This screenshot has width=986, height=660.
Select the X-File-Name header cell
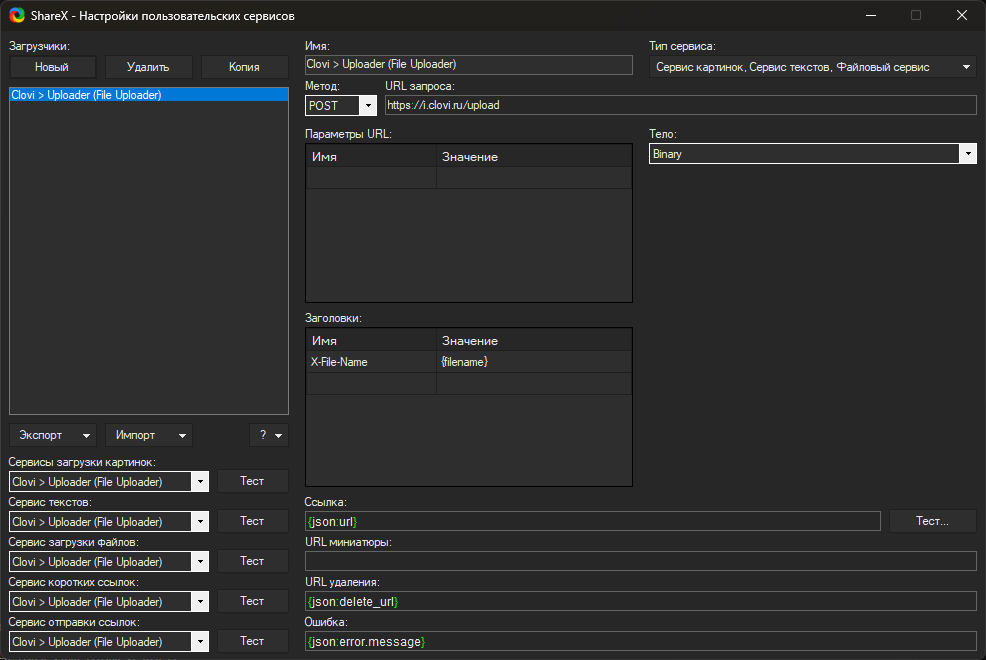371,362
